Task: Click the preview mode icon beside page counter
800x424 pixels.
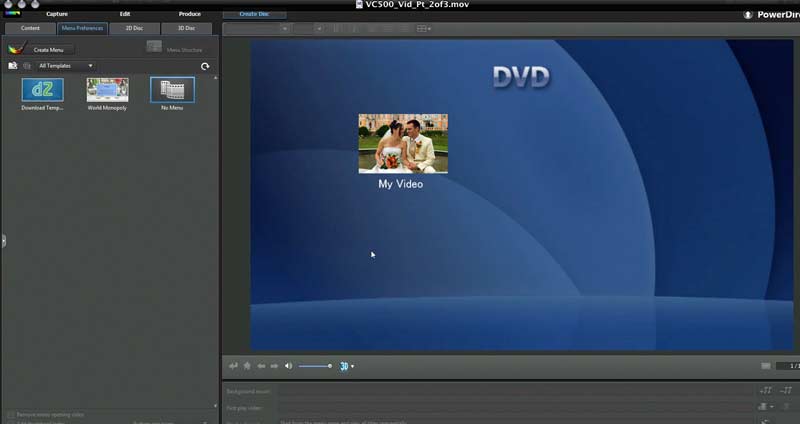Action: (766, 366)
